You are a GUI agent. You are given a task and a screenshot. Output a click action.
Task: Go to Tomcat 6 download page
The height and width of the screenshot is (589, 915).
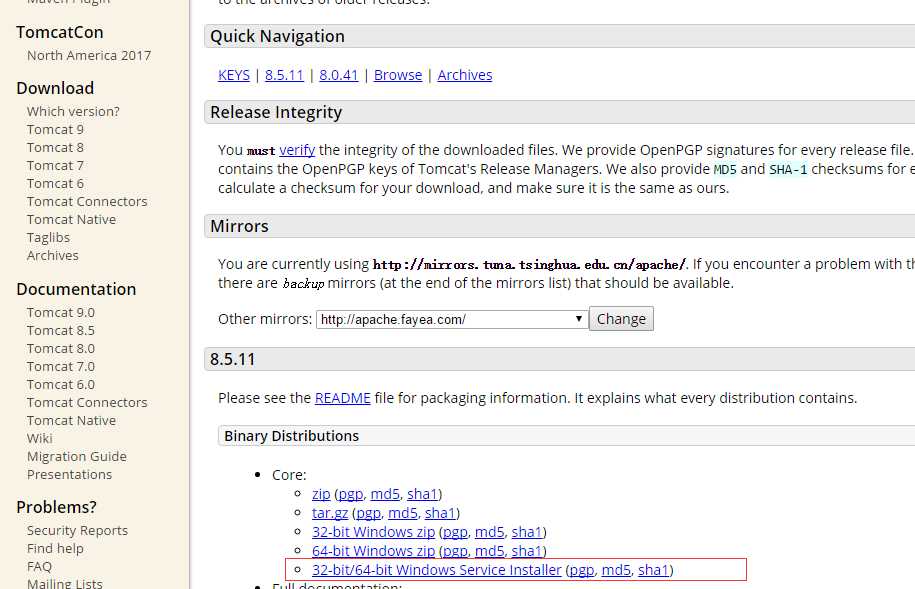coord(55,184)
